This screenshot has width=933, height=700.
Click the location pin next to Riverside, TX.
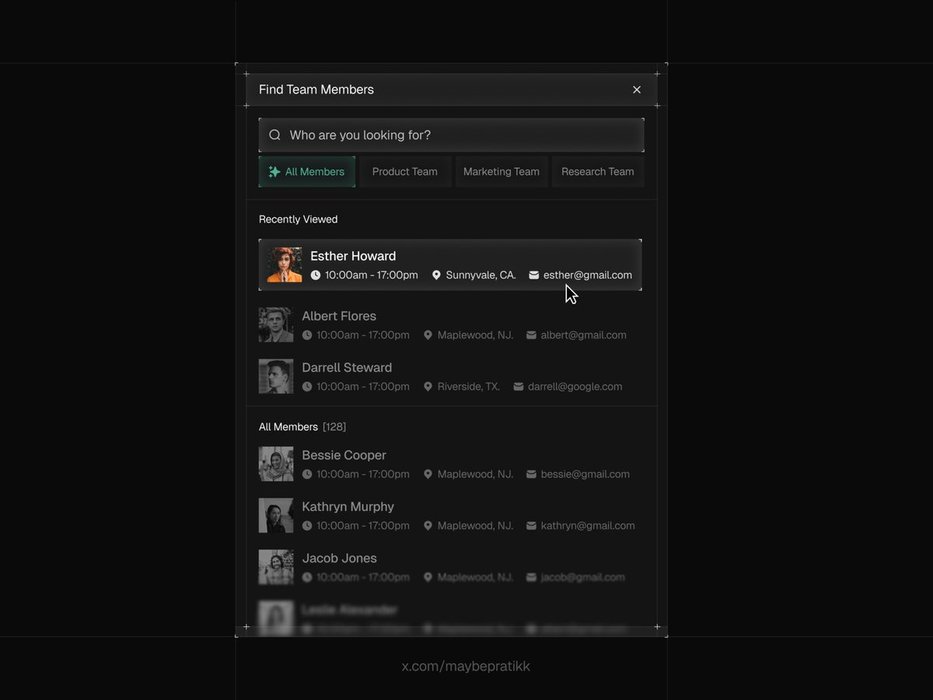coord(428,386)
